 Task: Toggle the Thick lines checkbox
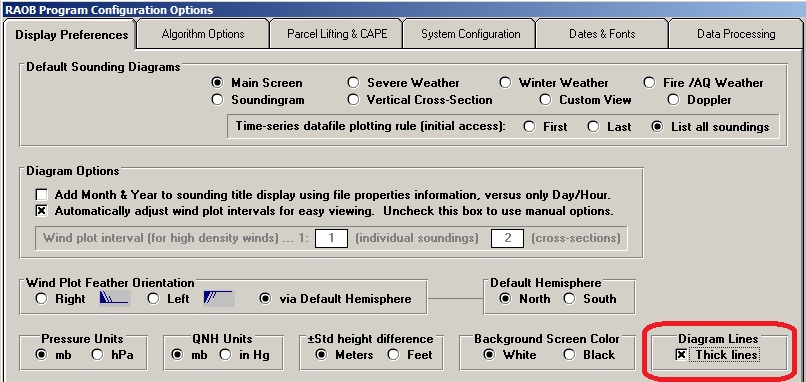click(x=681, y=355)
